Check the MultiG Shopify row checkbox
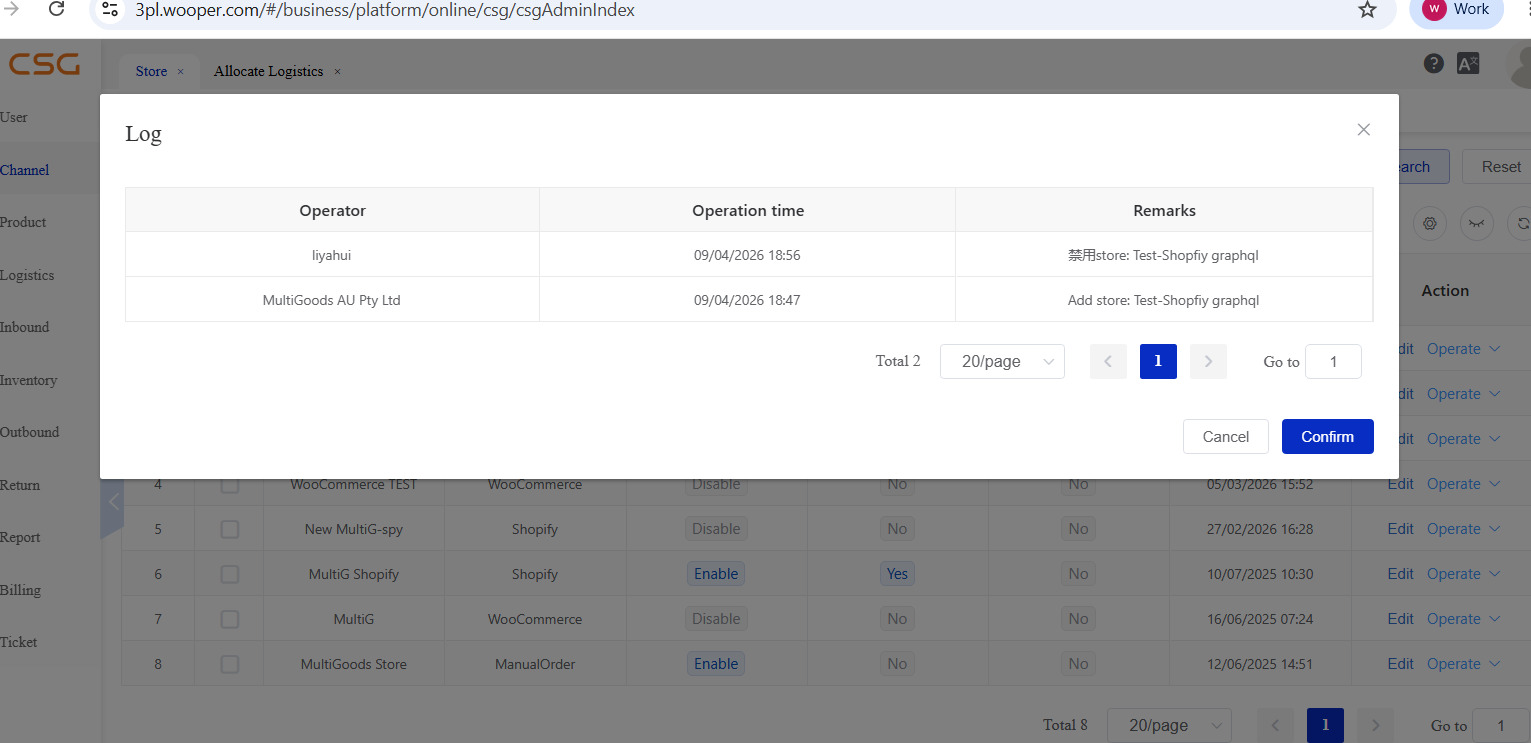This screenshot has height=743, width=1531. [229, 574]
